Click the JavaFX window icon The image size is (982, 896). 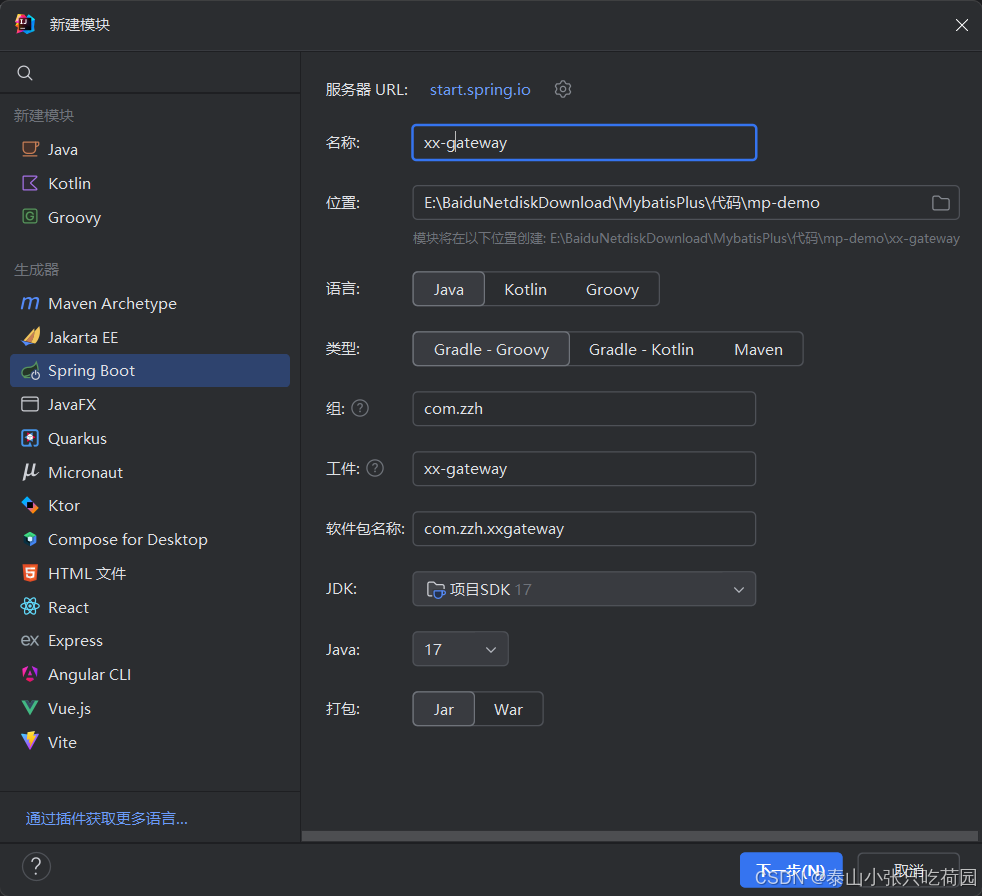30,404
